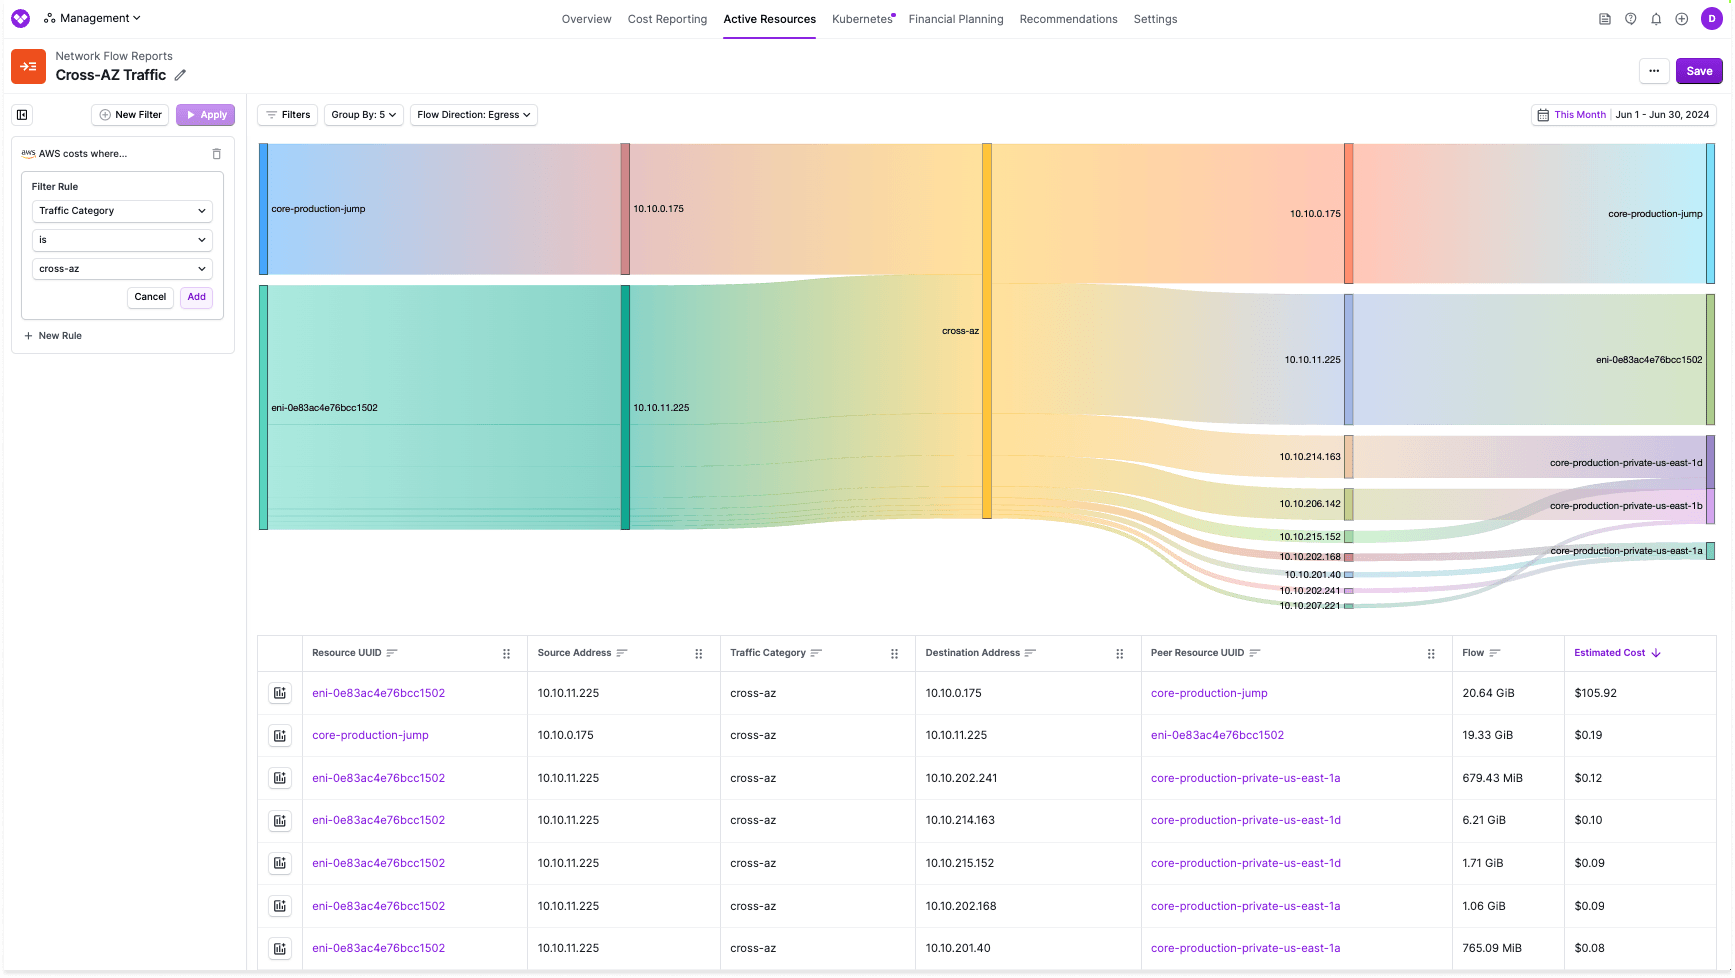Open the Flow Direction: Egress dropdown
This screenshot has width=1735, height=978.
click(473, 114)
